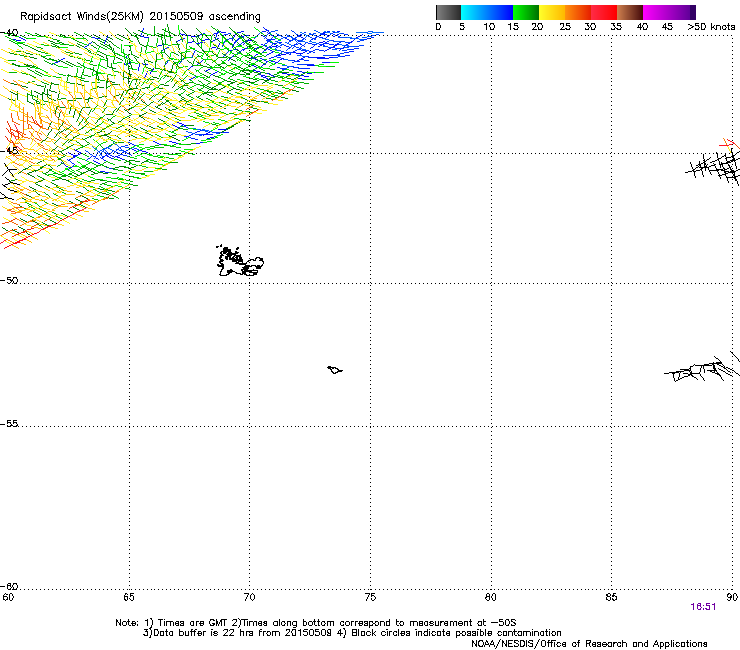
Task: Click the cyan-blue 5-15 knots legend swatch
Action: (487, 12)
